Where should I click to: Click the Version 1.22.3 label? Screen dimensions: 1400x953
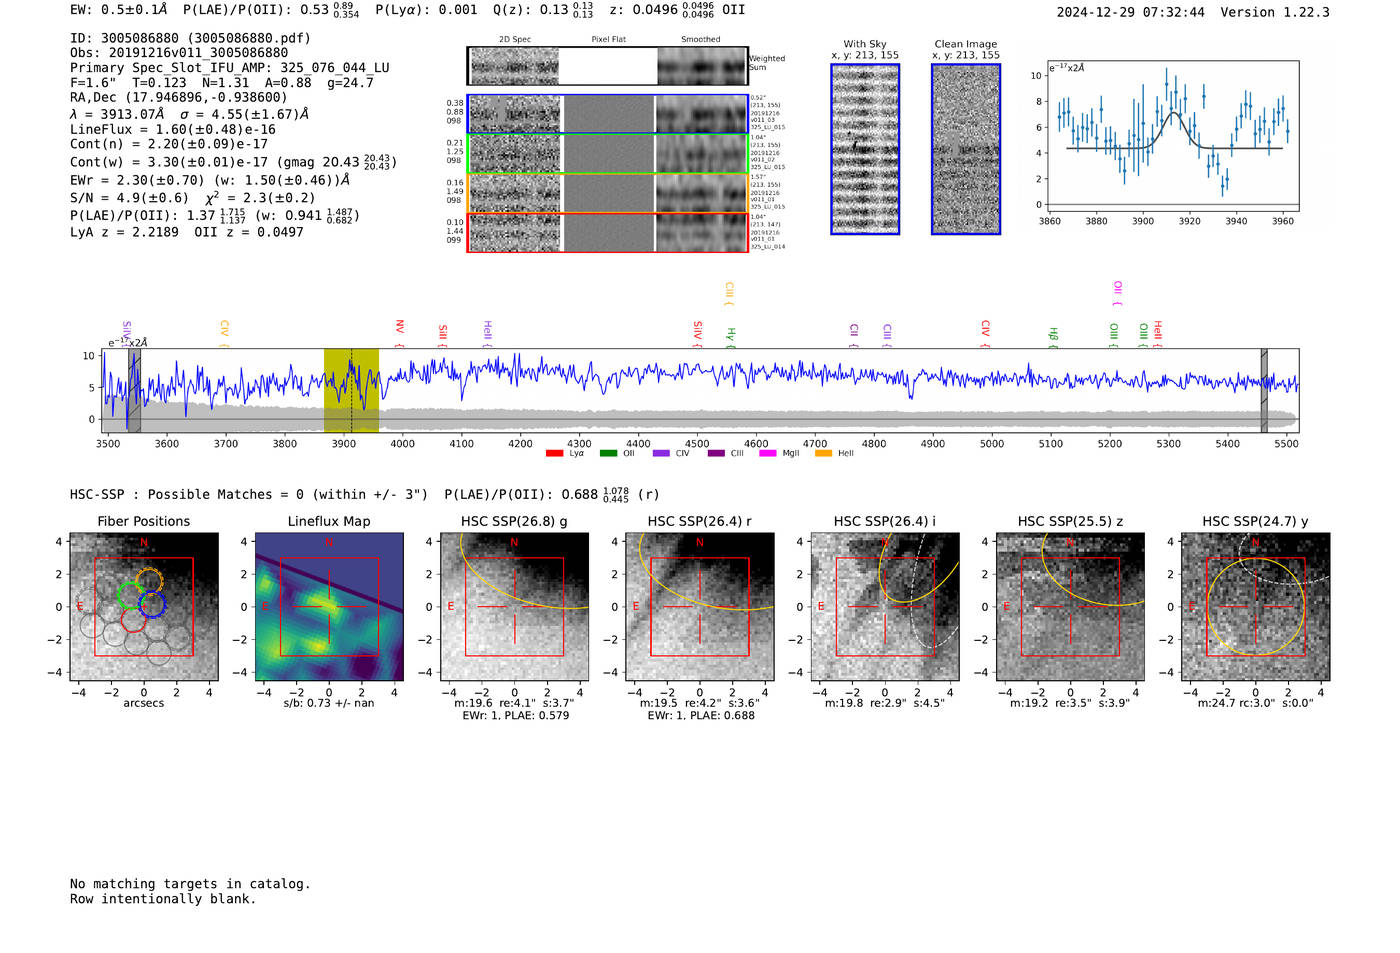pos(1275,12)
